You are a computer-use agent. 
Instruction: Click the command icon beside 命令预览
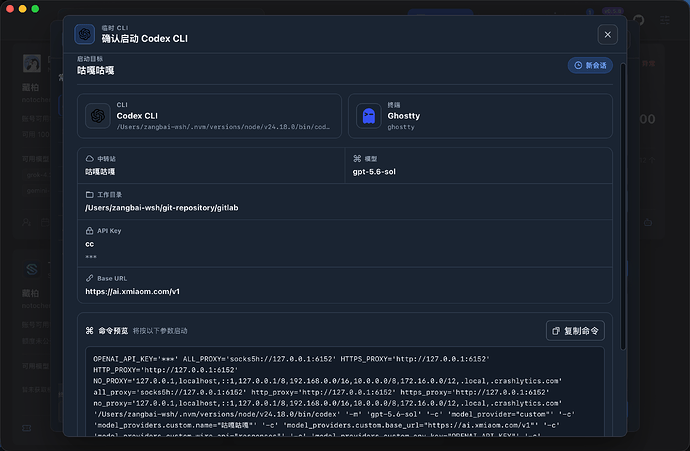(89, 330)
